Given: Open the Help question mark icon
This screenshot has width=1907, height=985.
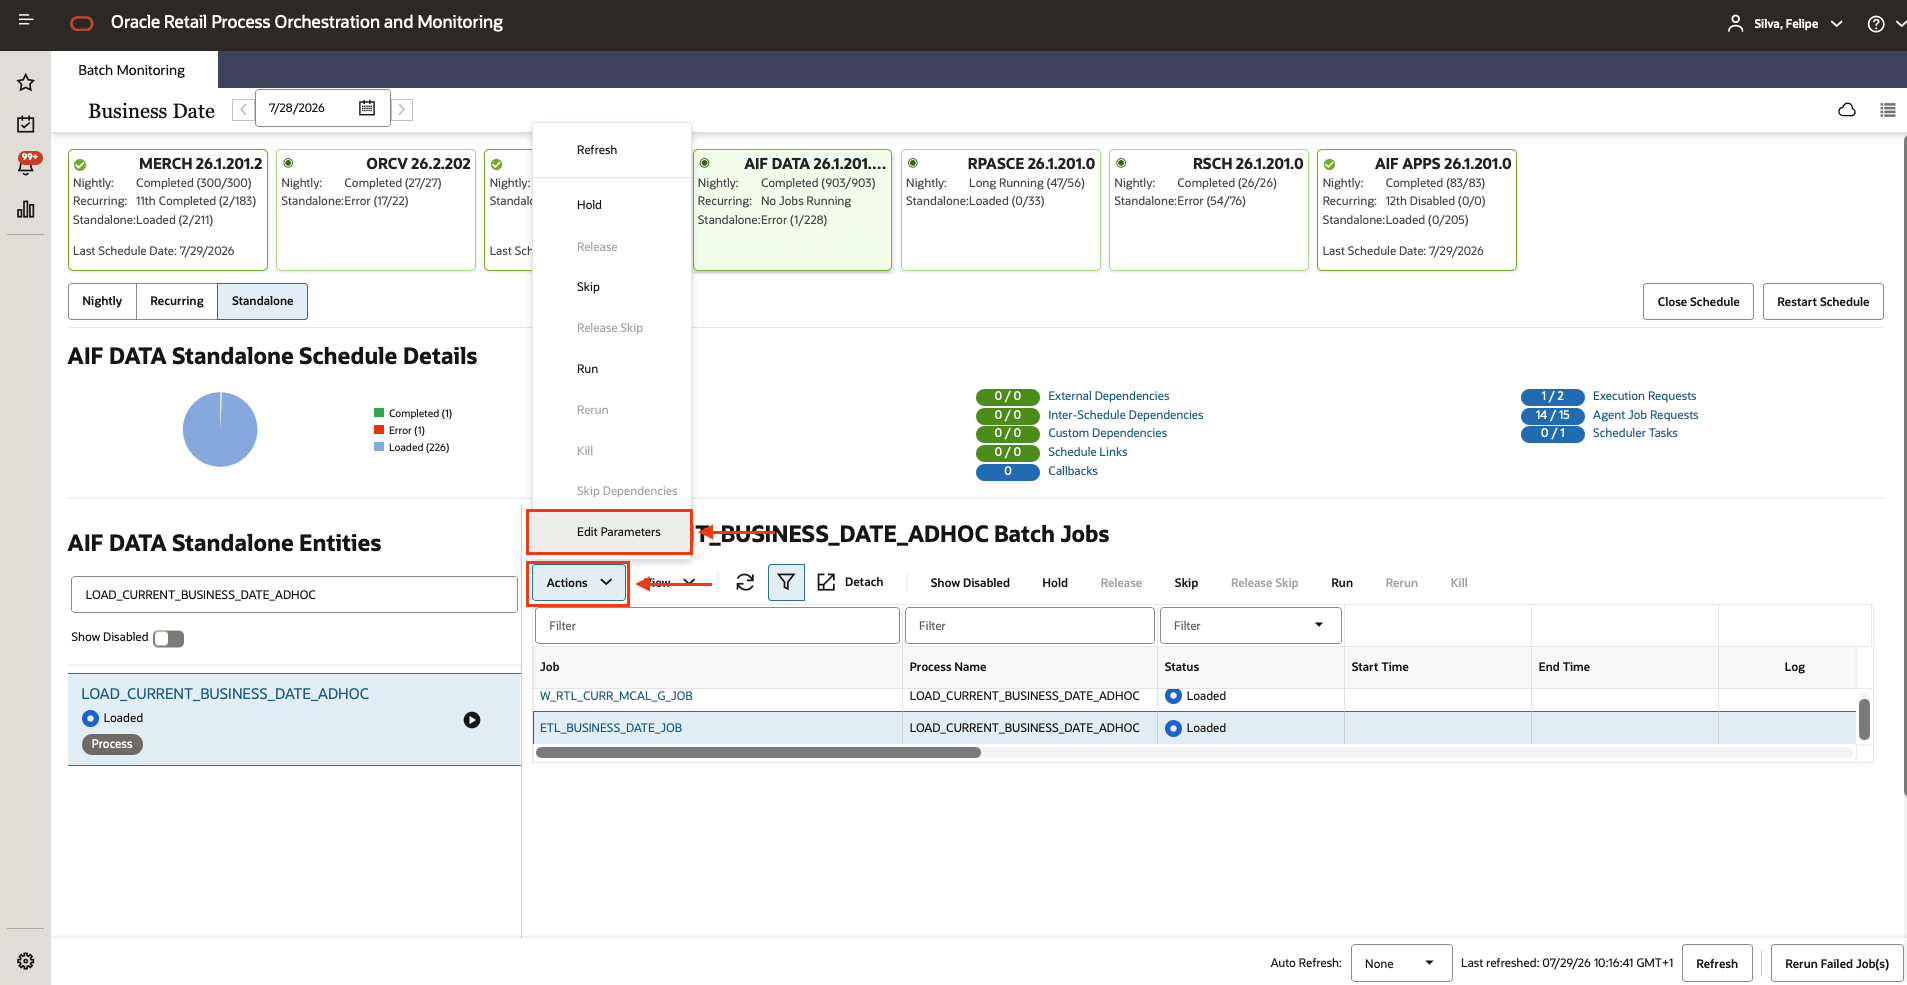Looking at the screenshot, I should 1876,24.
